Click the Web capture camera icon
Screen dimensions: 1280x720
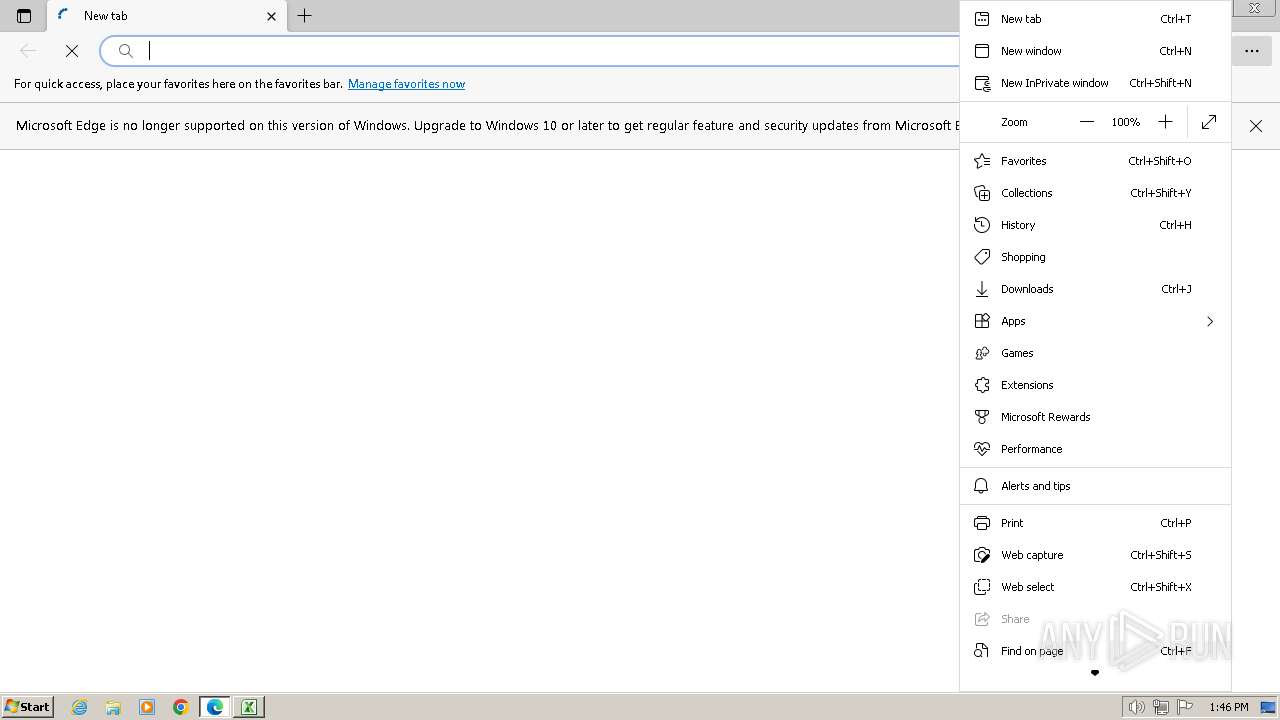(x=982, y=555)
